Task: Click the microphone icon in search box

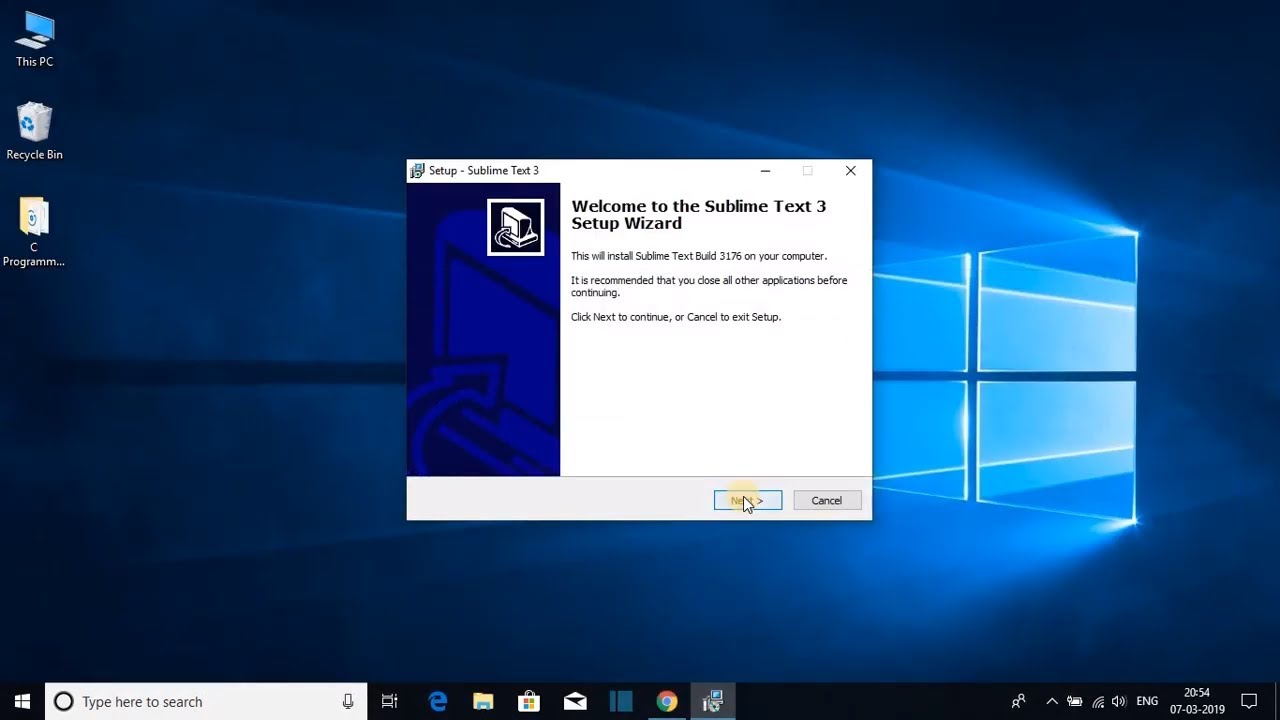Action: (348, 702)
